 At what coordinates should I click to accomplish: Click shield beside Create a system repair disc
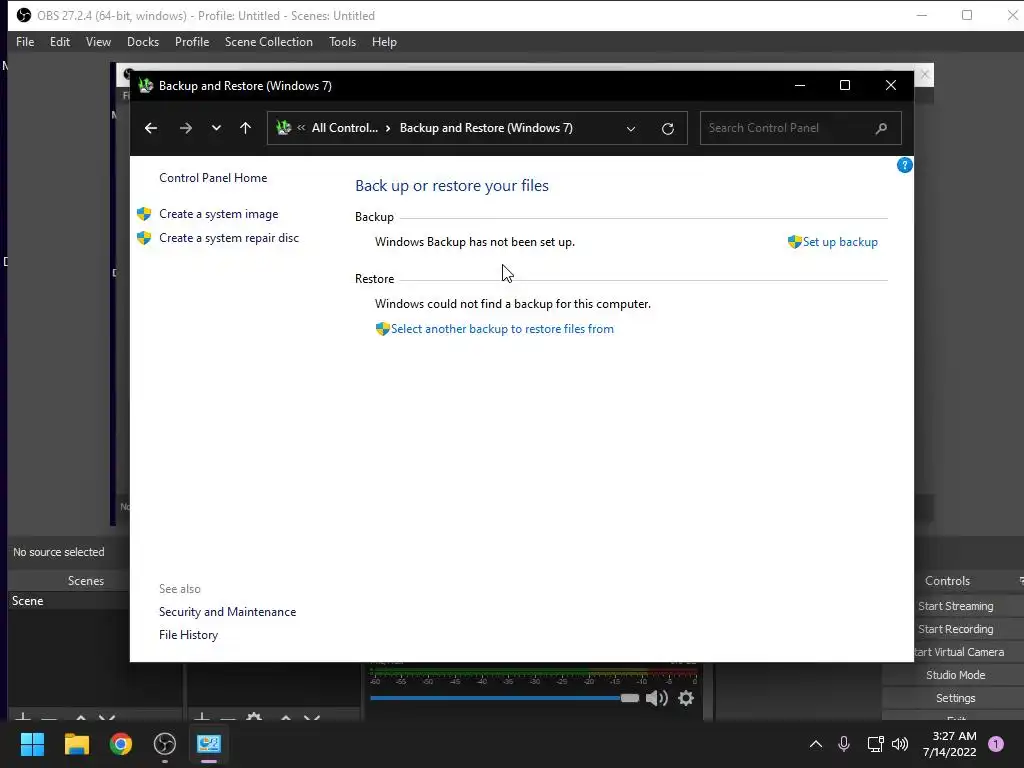click(x=144, y=238)
